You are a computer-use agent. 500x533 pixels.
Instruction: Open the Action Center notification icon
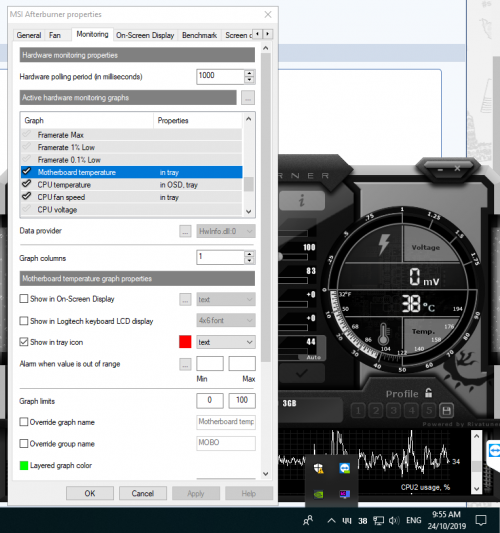click(x=481, y=520)
